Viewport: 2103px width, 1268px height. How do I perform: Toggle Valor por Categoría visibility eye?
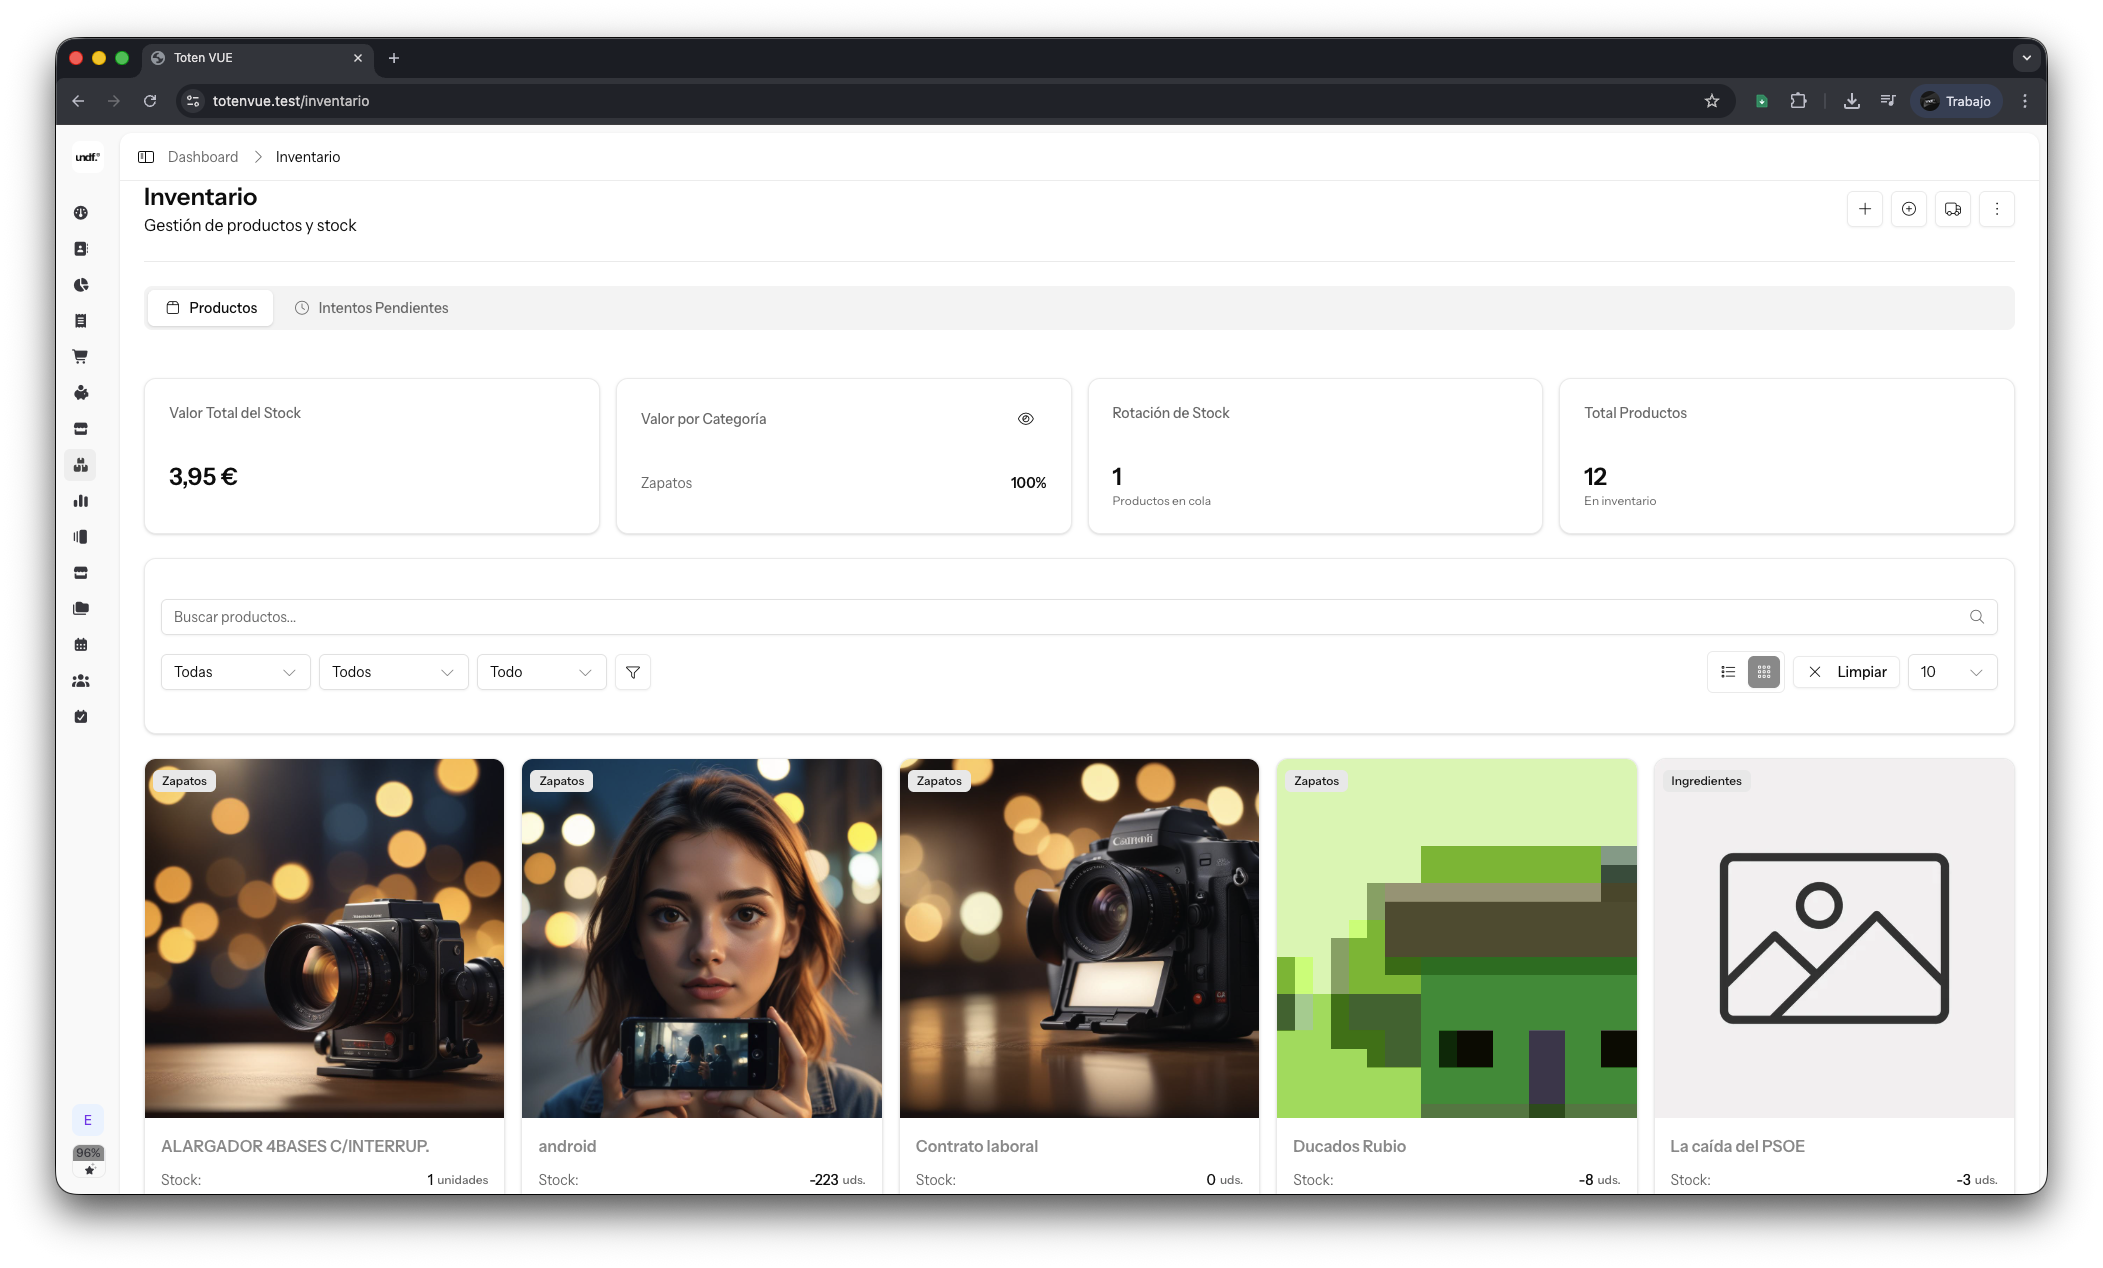pos(1026,419)
